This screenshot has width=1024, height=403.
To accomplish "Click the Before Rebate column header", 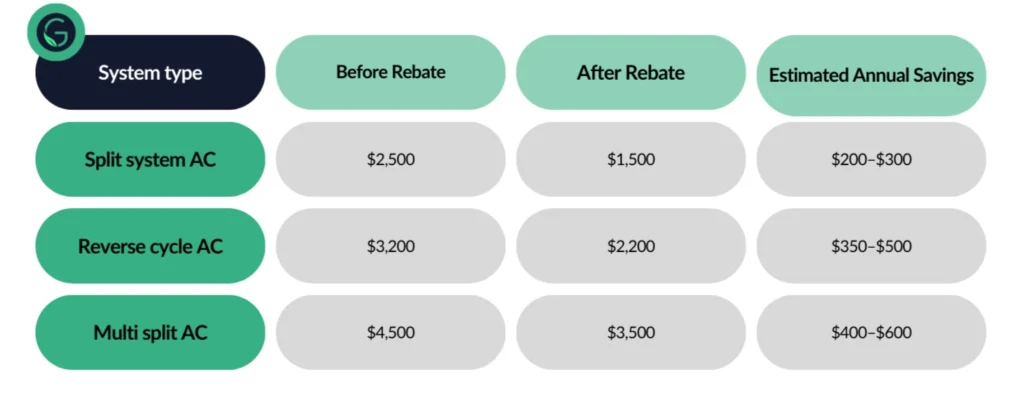I will (391, 73).
